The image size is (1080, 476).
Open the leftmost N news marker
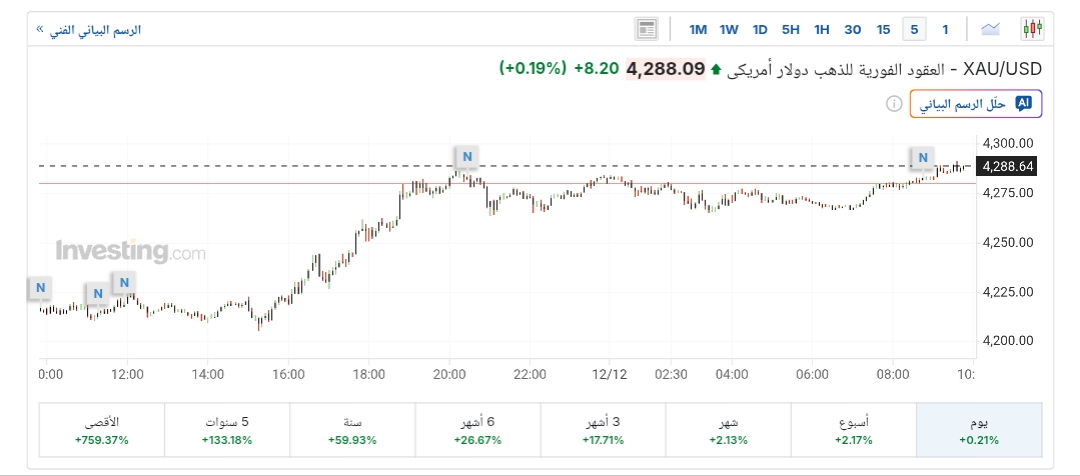pos(40,288)
